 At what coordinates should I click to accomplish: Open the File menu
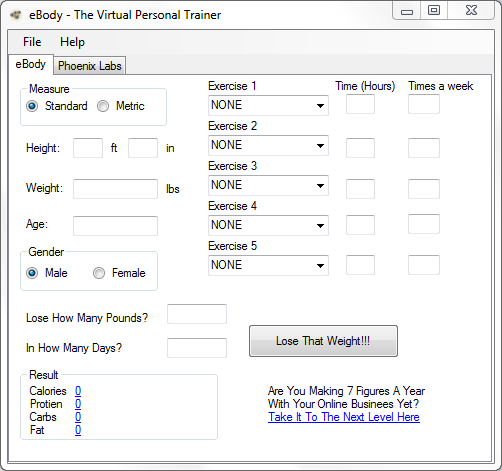32,42
